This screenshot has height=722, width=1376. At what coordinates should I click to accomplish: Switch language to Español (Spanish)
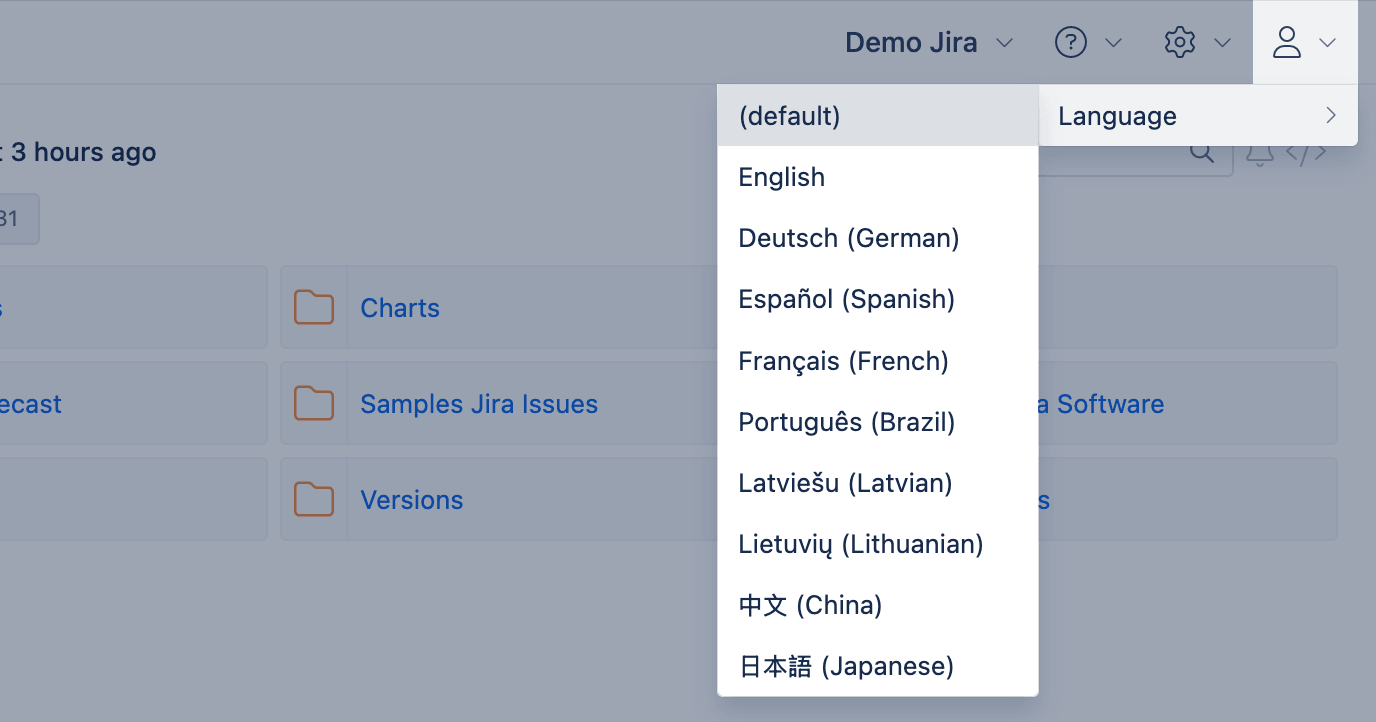878,299
